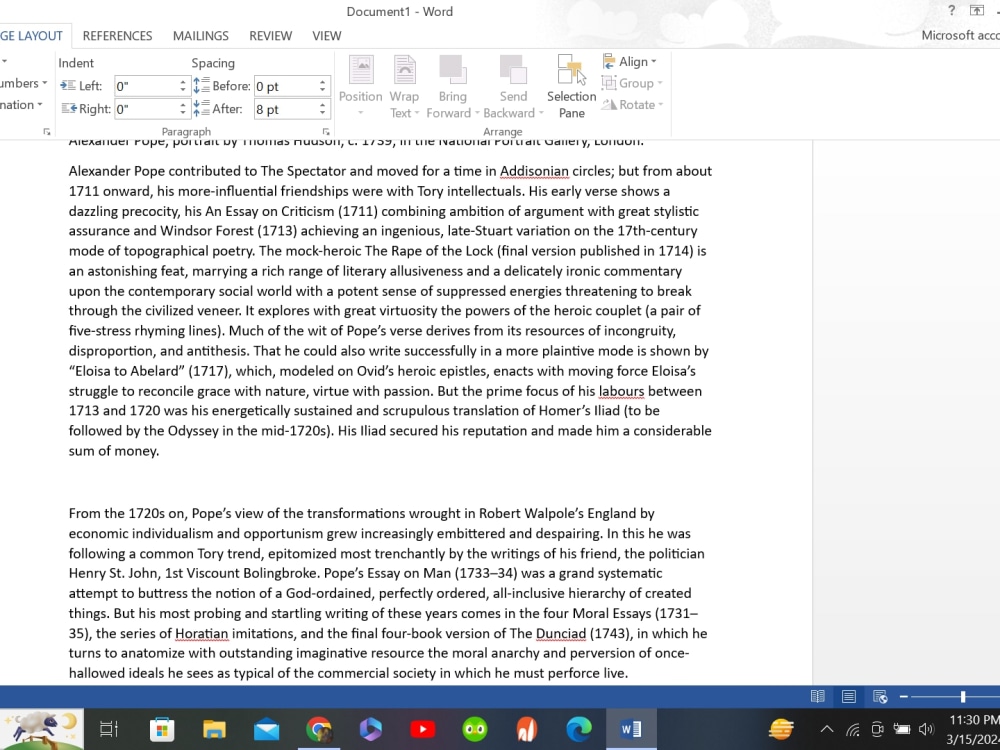Click the Indent Left value field
The width and height of the screenshot is (1000, 750).
point(146,86)
